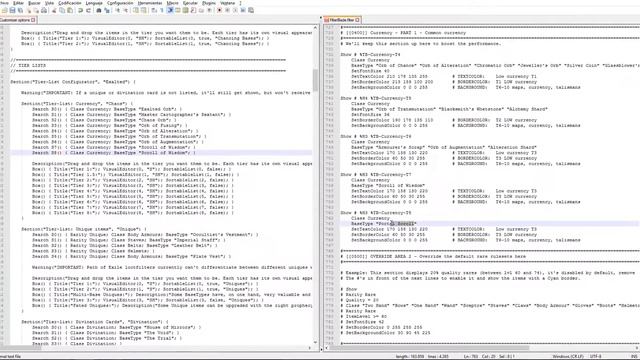Click the Play Macro icon
640x360 pixels.
pyautogui.click(x=235, y=10)
